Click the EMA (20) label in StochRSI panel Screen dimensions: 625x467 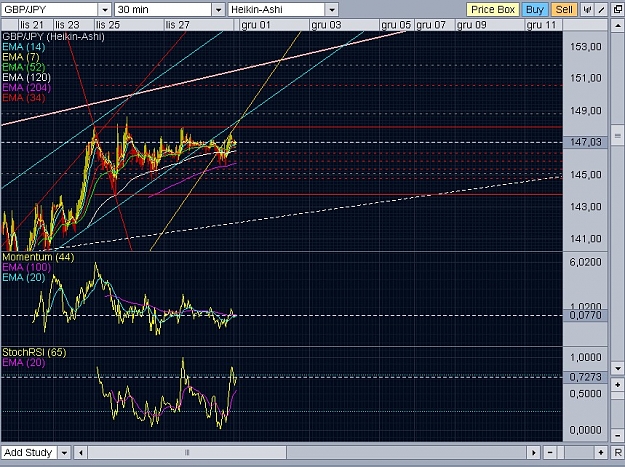click(24, 363)
